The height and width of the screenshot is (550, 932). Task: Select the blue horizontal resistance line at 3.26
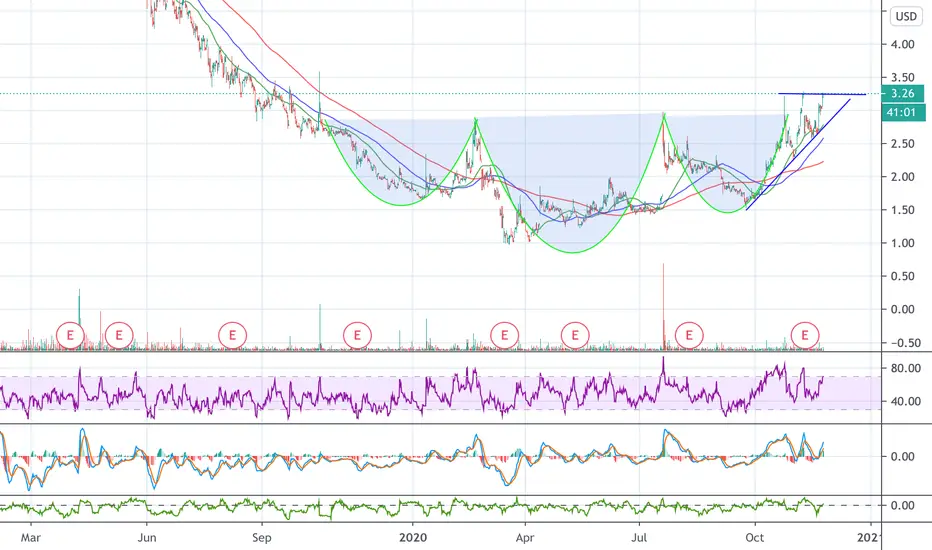(x=822, y=94)
